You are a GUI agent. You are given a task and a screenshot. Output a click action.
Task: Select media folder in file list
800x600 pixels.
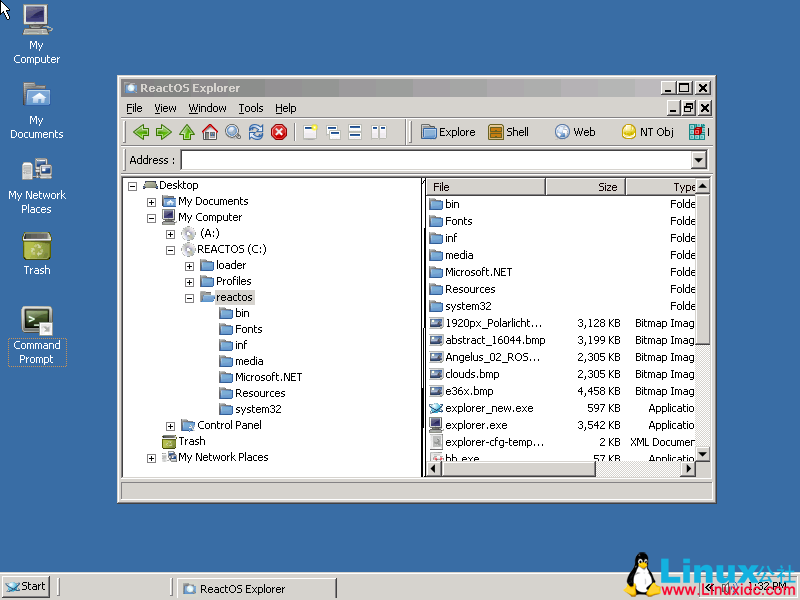coord(452,255)
